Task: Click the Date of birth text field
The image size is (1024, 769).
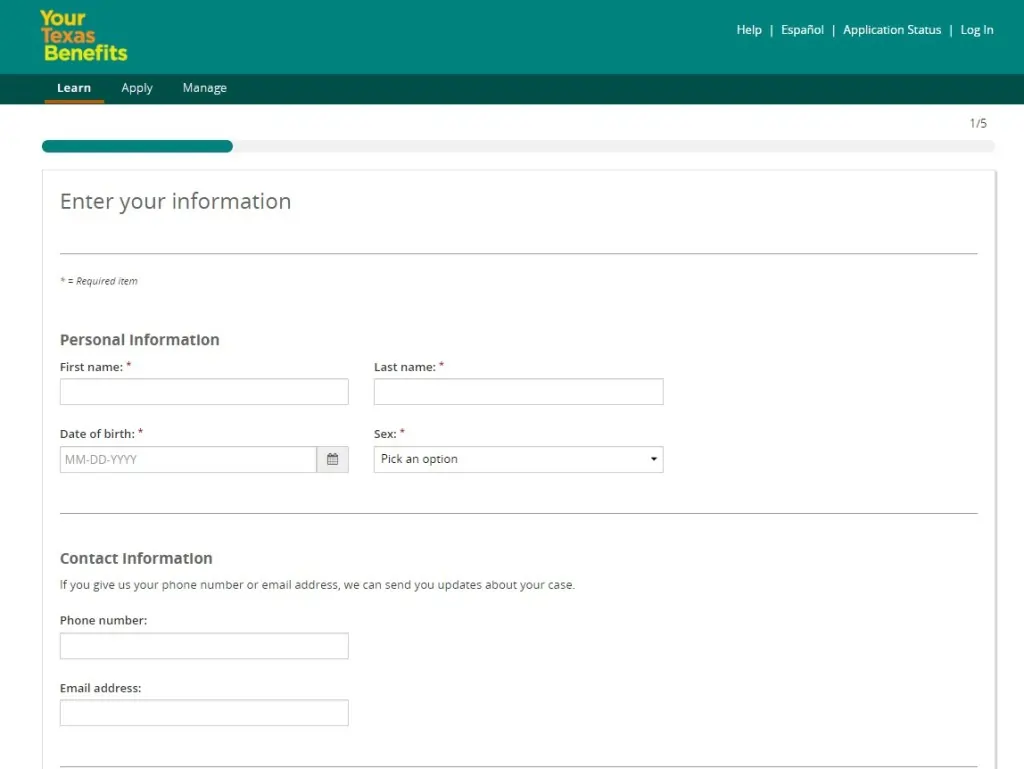Action: 188,460
